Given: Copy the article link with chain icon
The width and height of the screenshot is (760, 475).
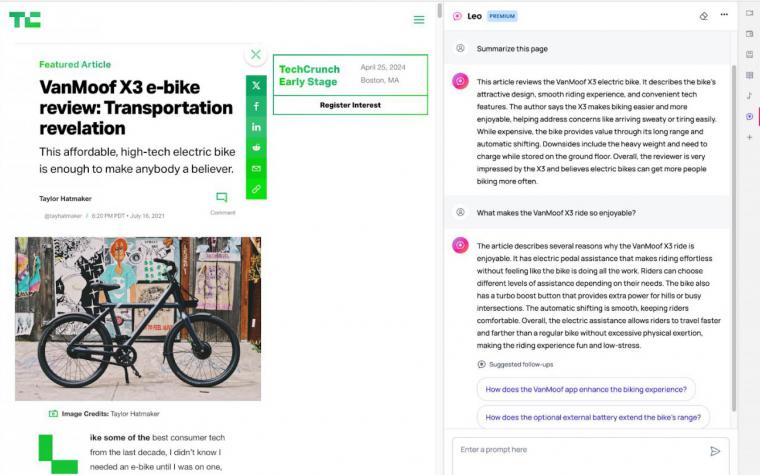Looking at the screenshot, I should pyautogui.click(x=256, y=189).
